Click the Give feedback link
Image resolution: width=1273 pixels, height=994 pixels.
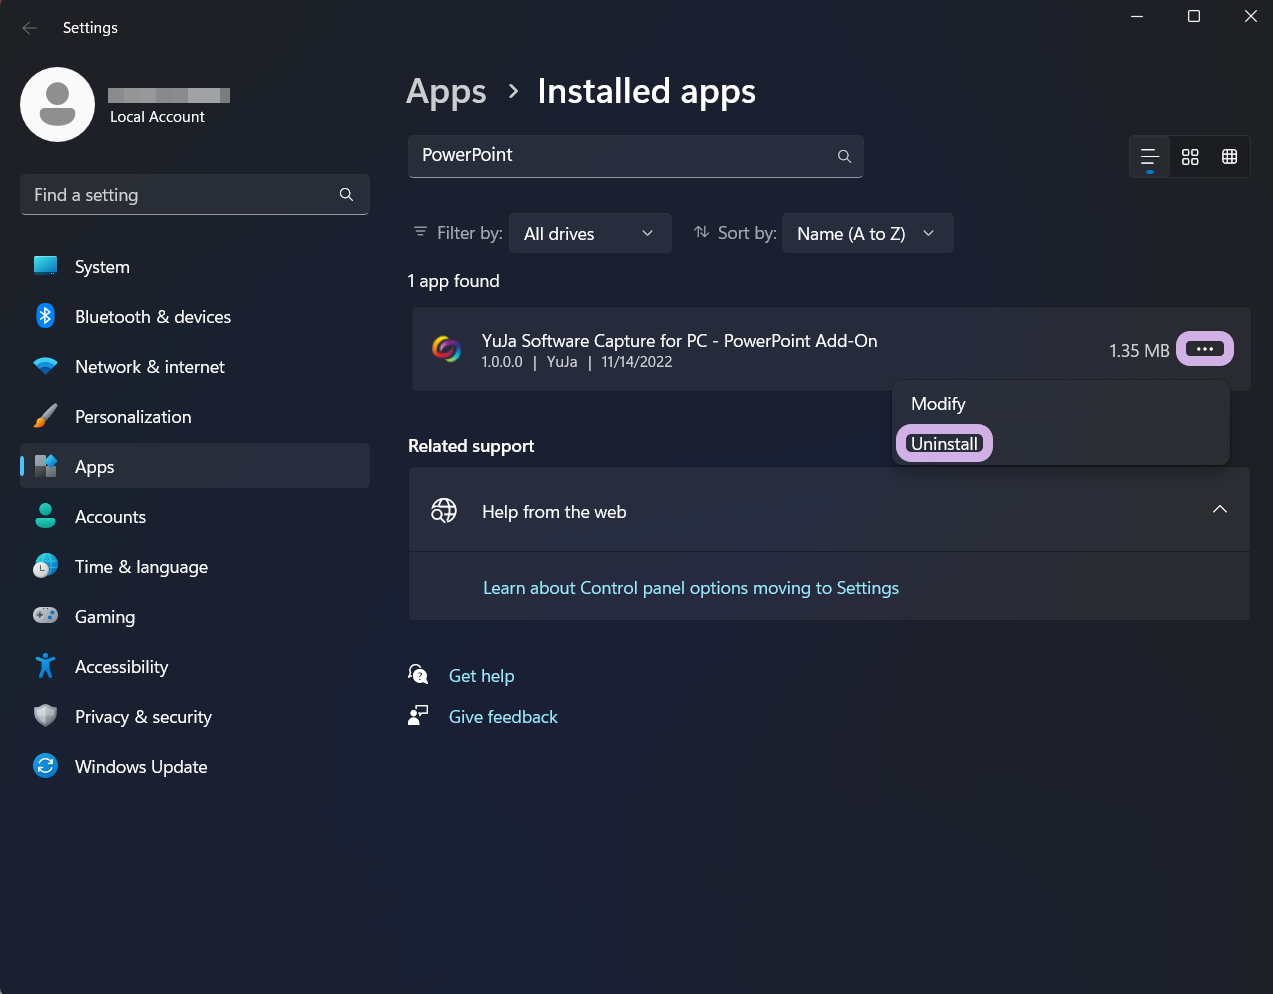pos(503,717)
